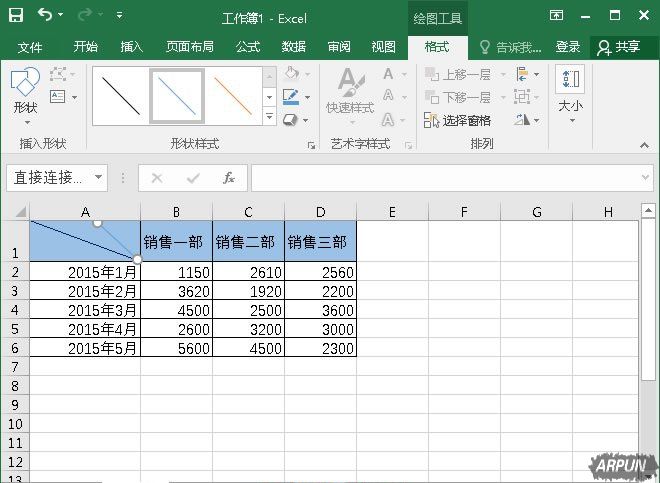Open the Rotate dropdown arrow

pos(537,120)
